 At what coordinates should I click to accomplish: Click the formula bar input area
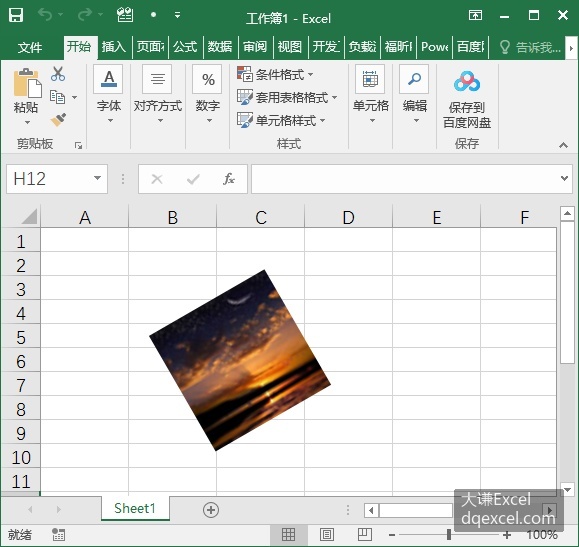[405, 179]
